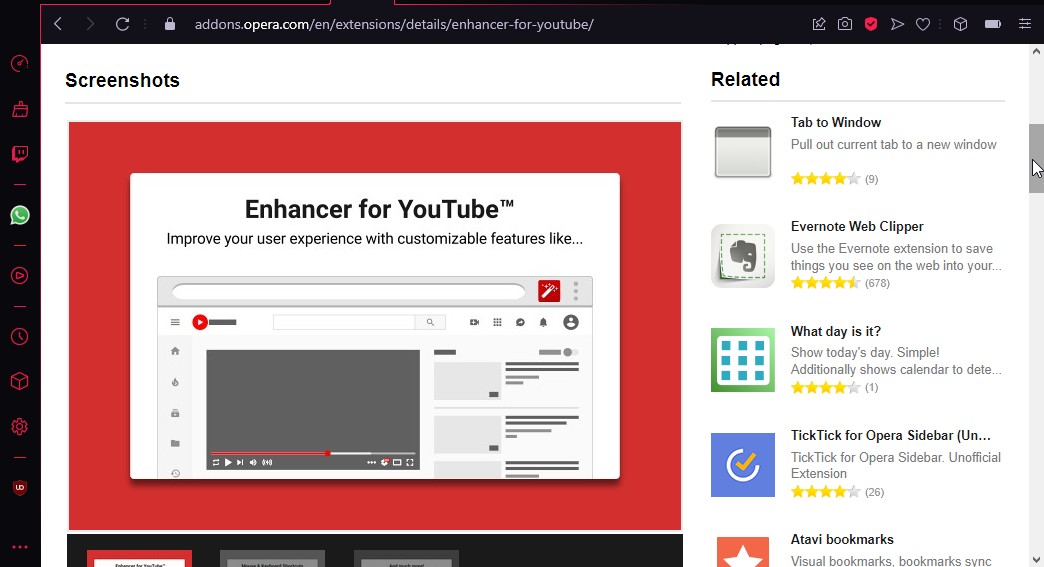Open the ad blocker shield icon
The height and width of the screenshot is (567, 1044).
click(871, 25)
